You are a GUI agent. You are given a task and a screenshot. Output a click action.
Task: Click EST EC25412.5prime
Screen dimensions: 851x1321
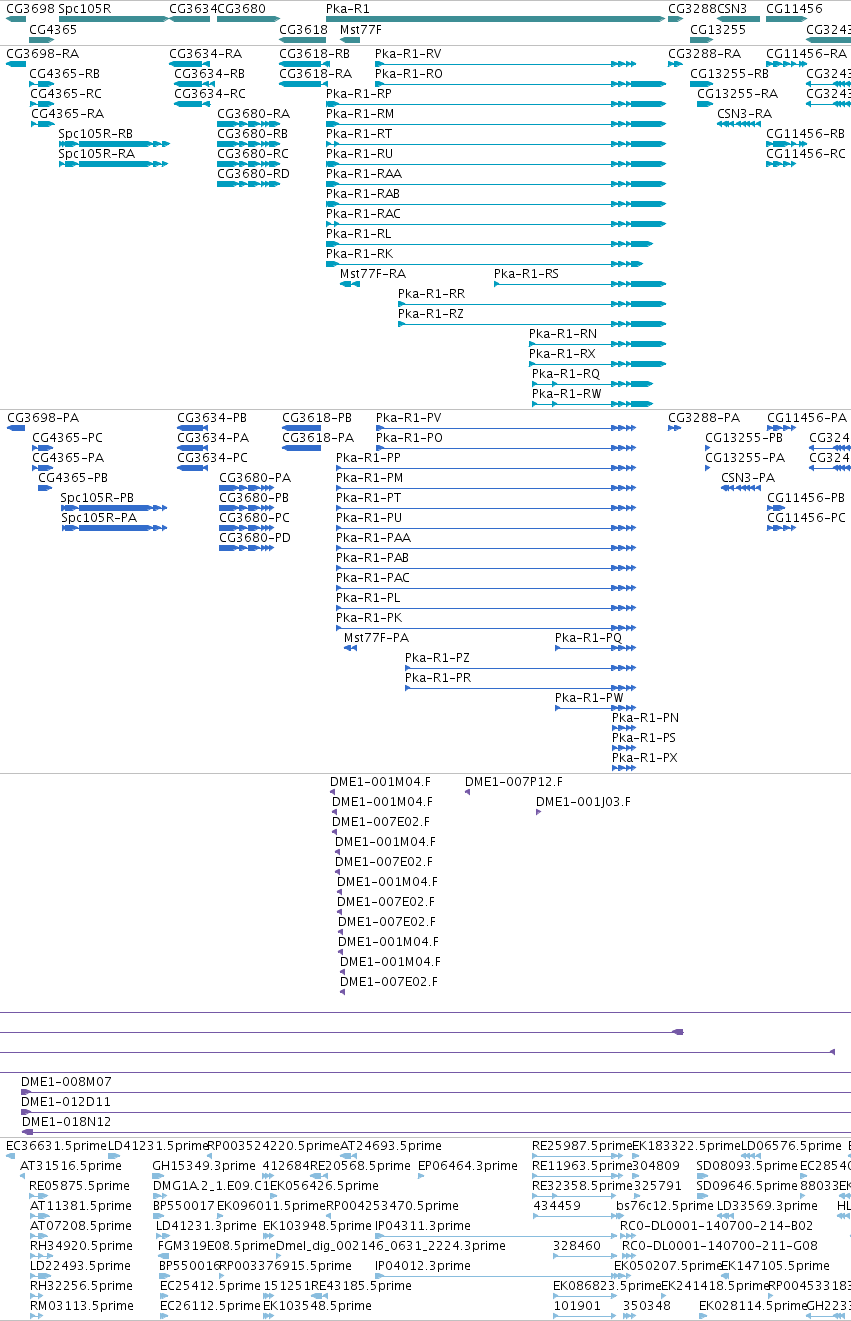pos(210,1285)
